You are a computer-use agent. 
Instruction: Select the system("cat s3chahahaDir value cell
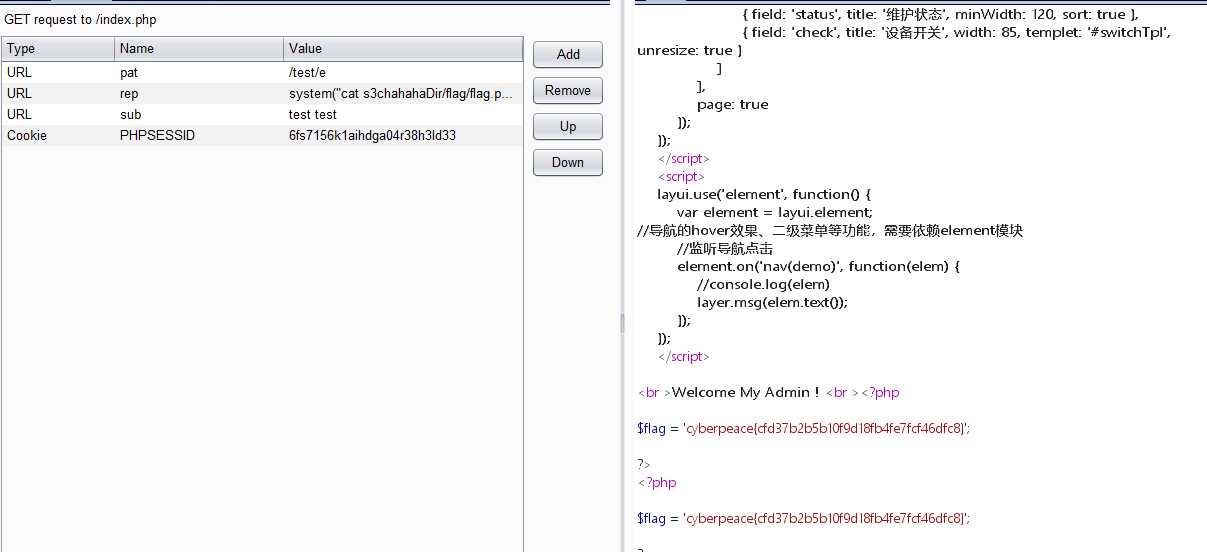(x=403, y=93)
